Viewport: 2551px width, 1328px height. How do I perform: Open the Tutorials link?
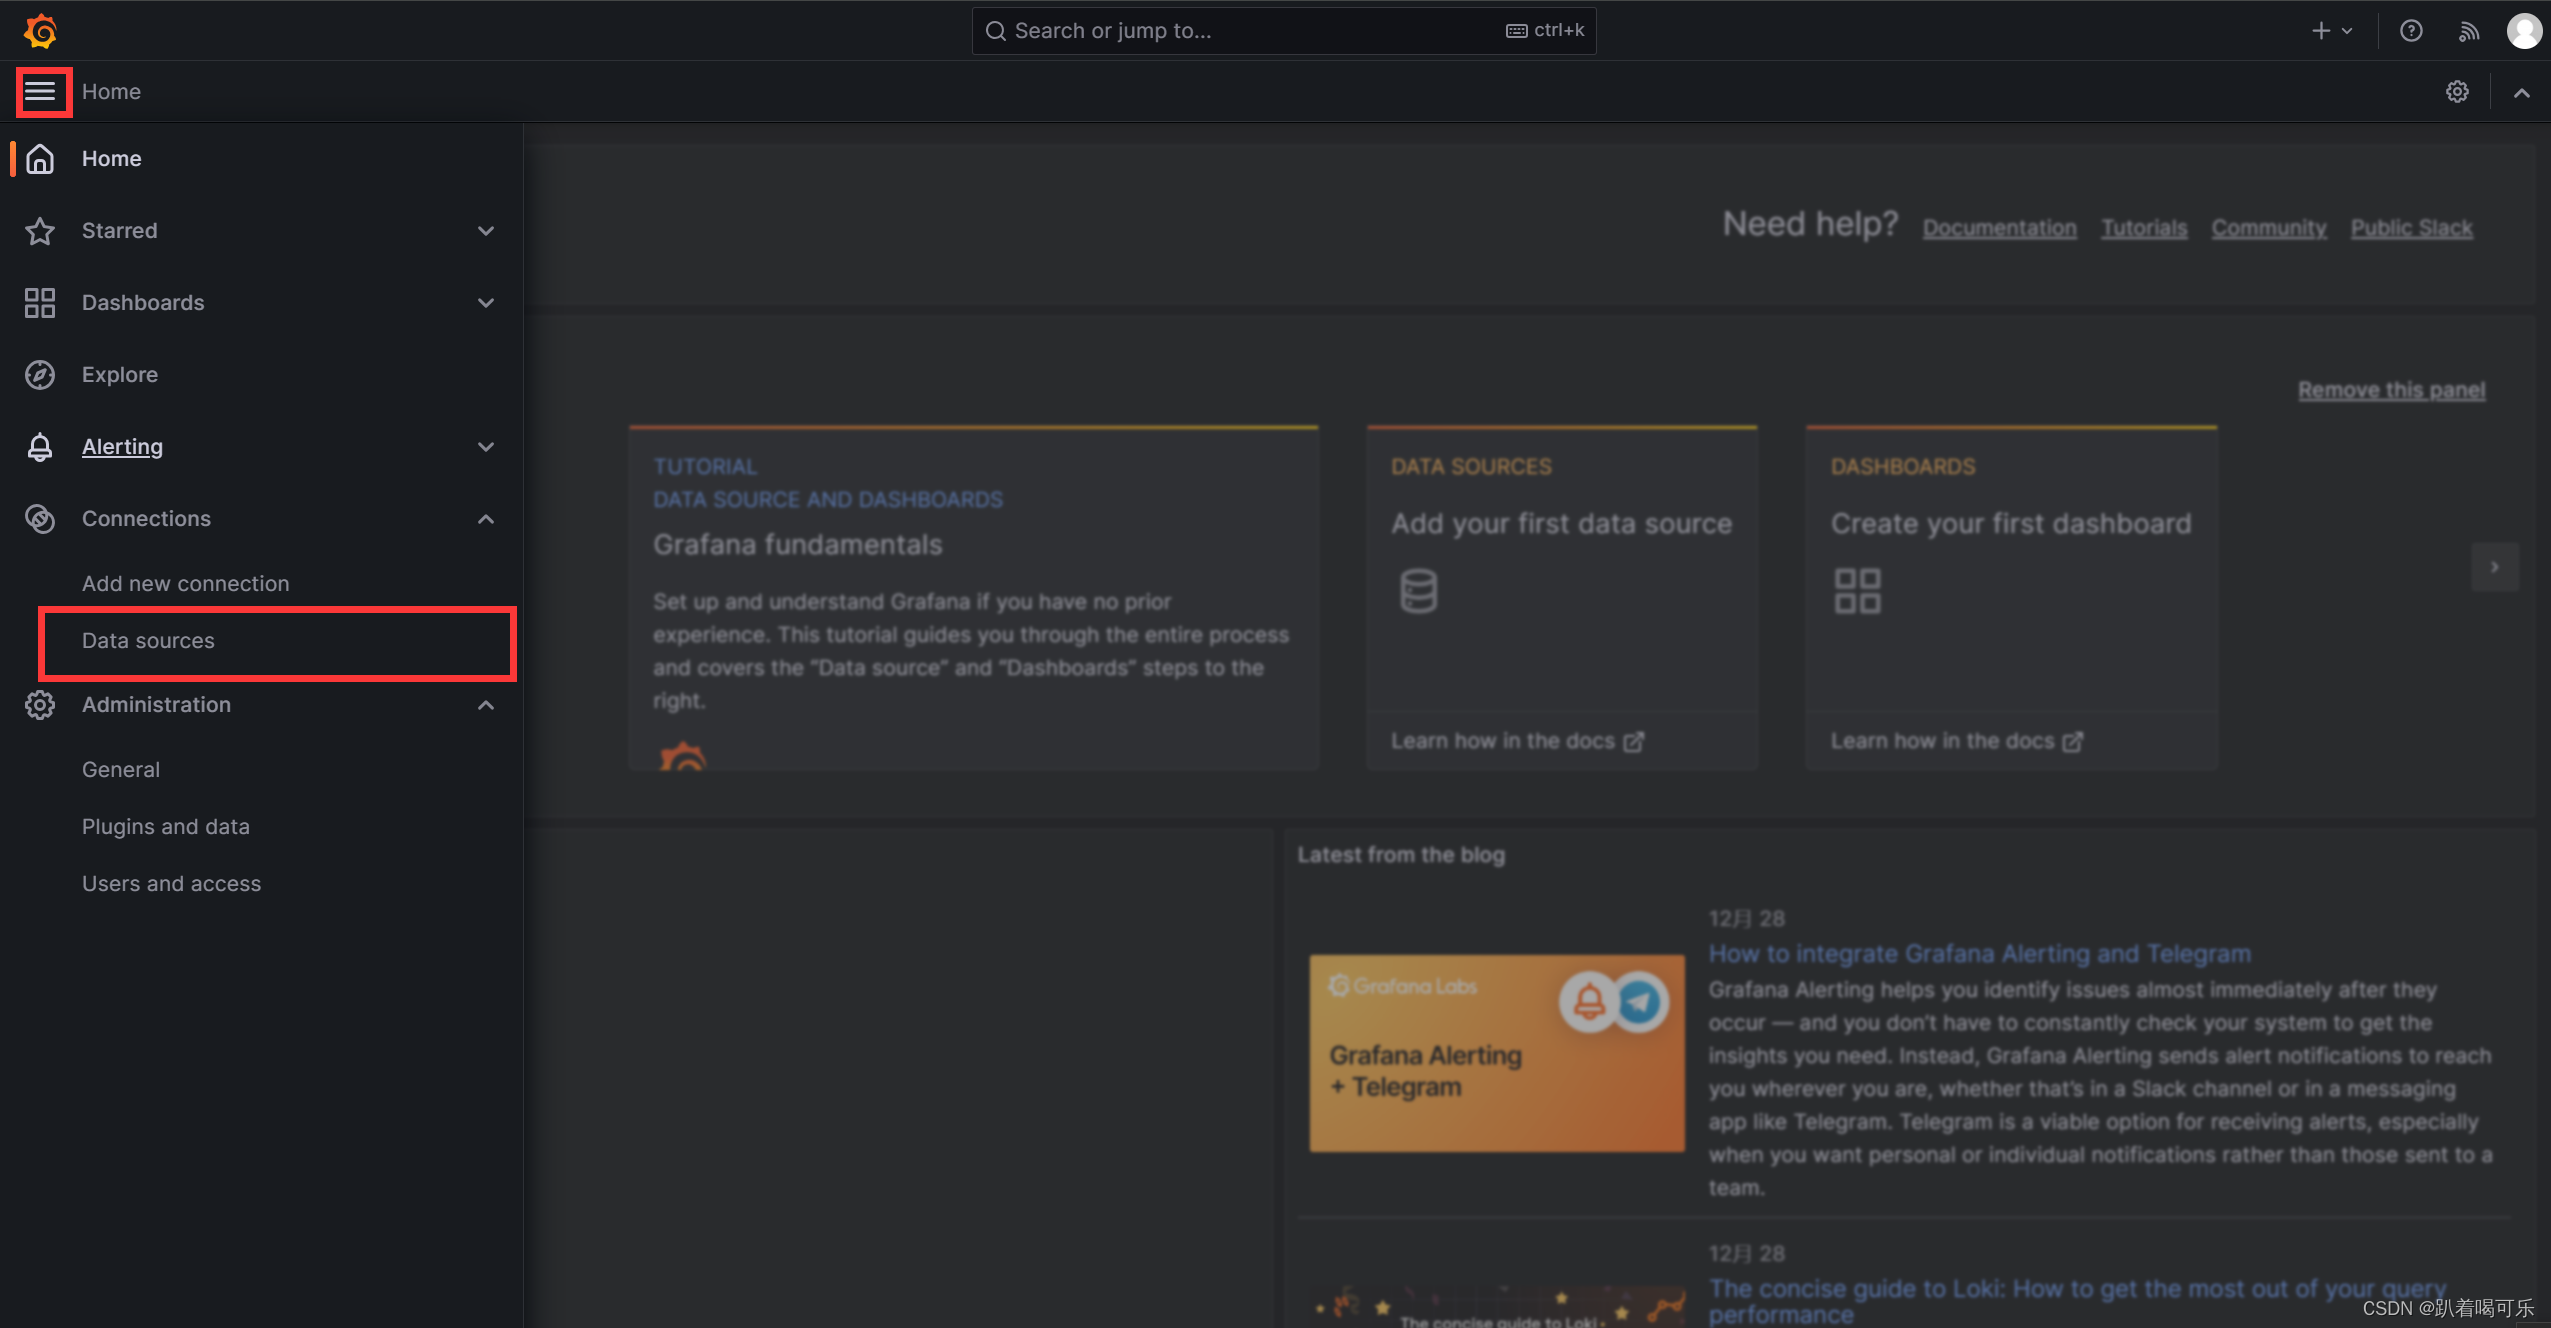[2144, 229]
